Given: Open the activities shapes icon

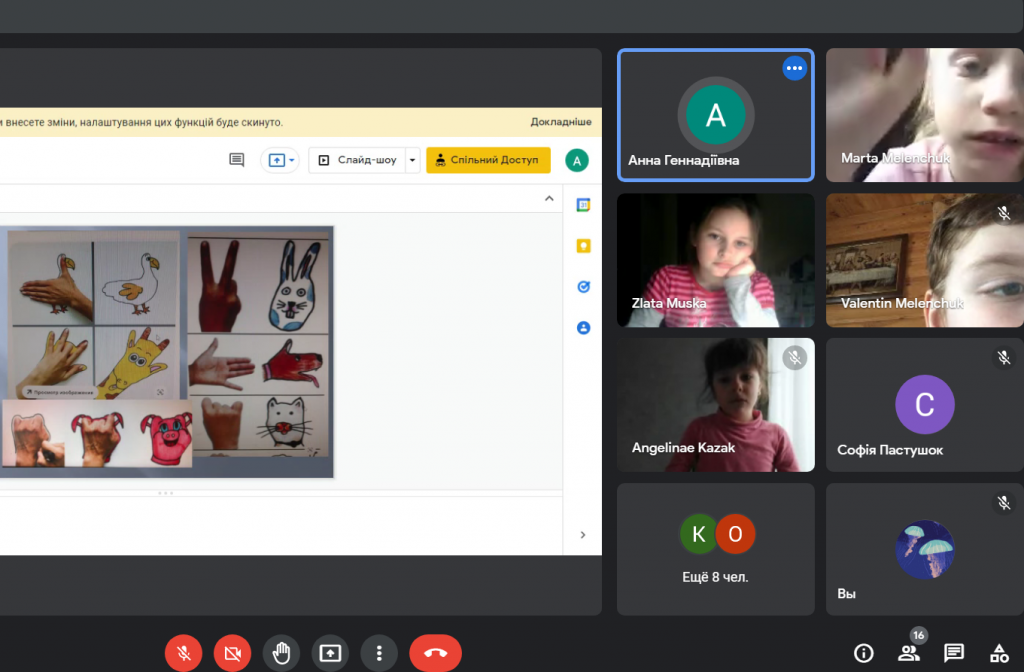Looking at the screenshot, I should tap(998, 653).
